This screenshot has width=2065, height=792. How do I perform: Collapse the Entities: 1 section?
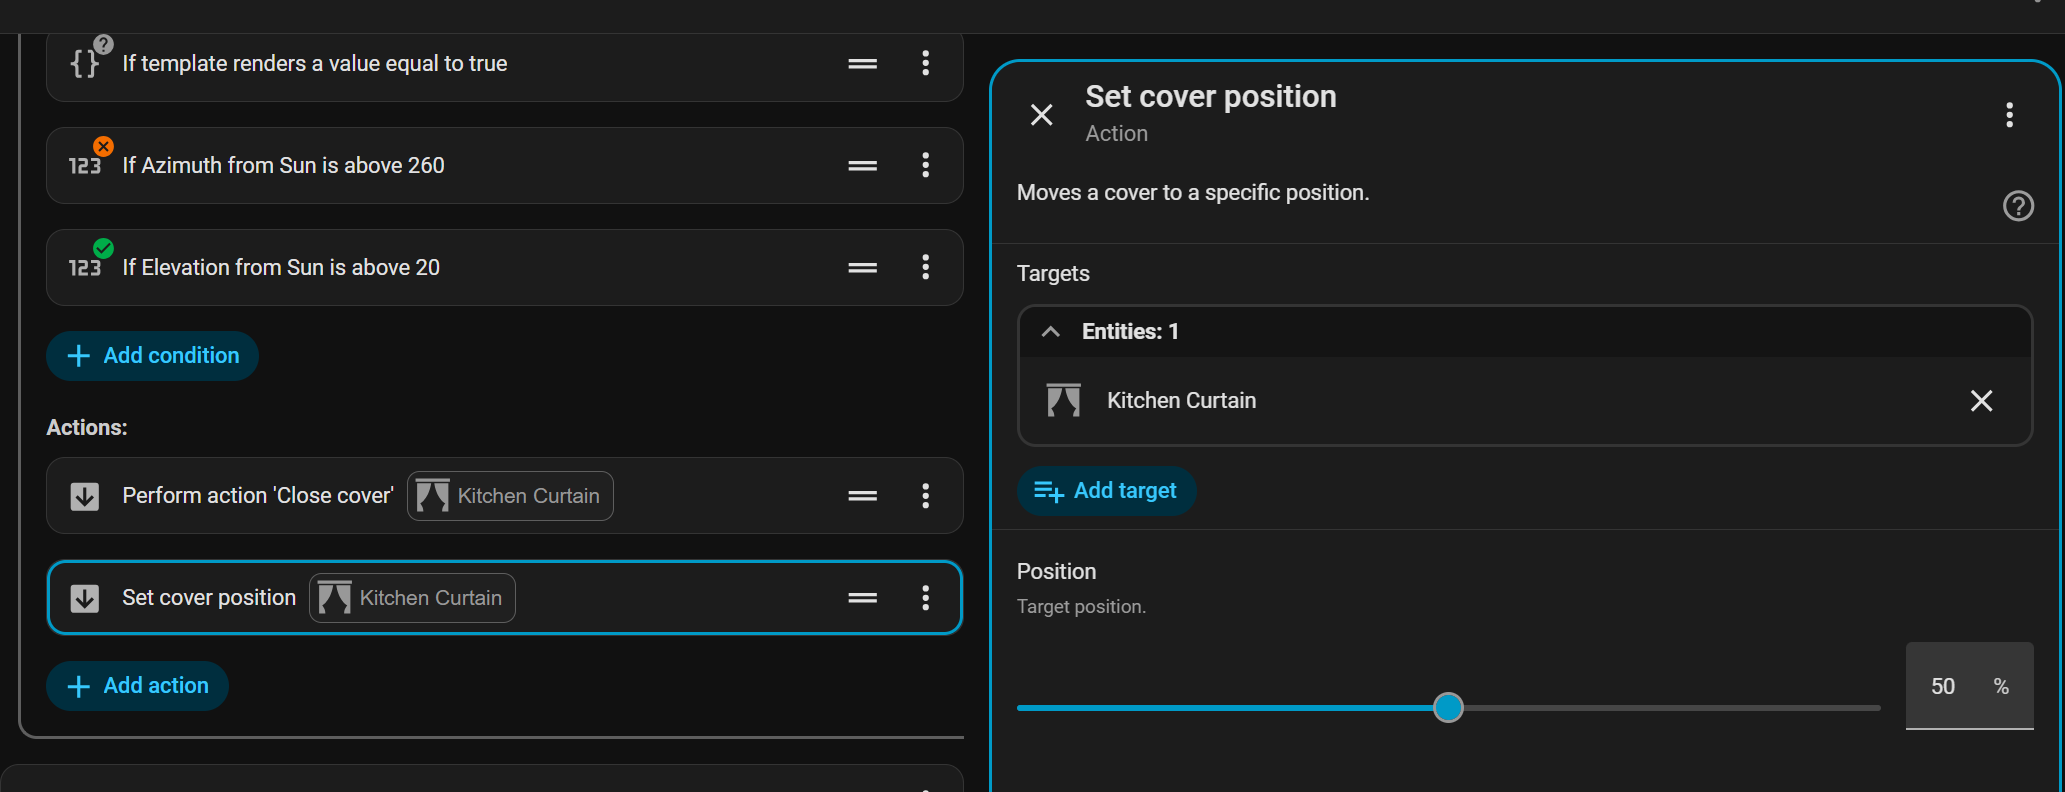point(1050,332)
